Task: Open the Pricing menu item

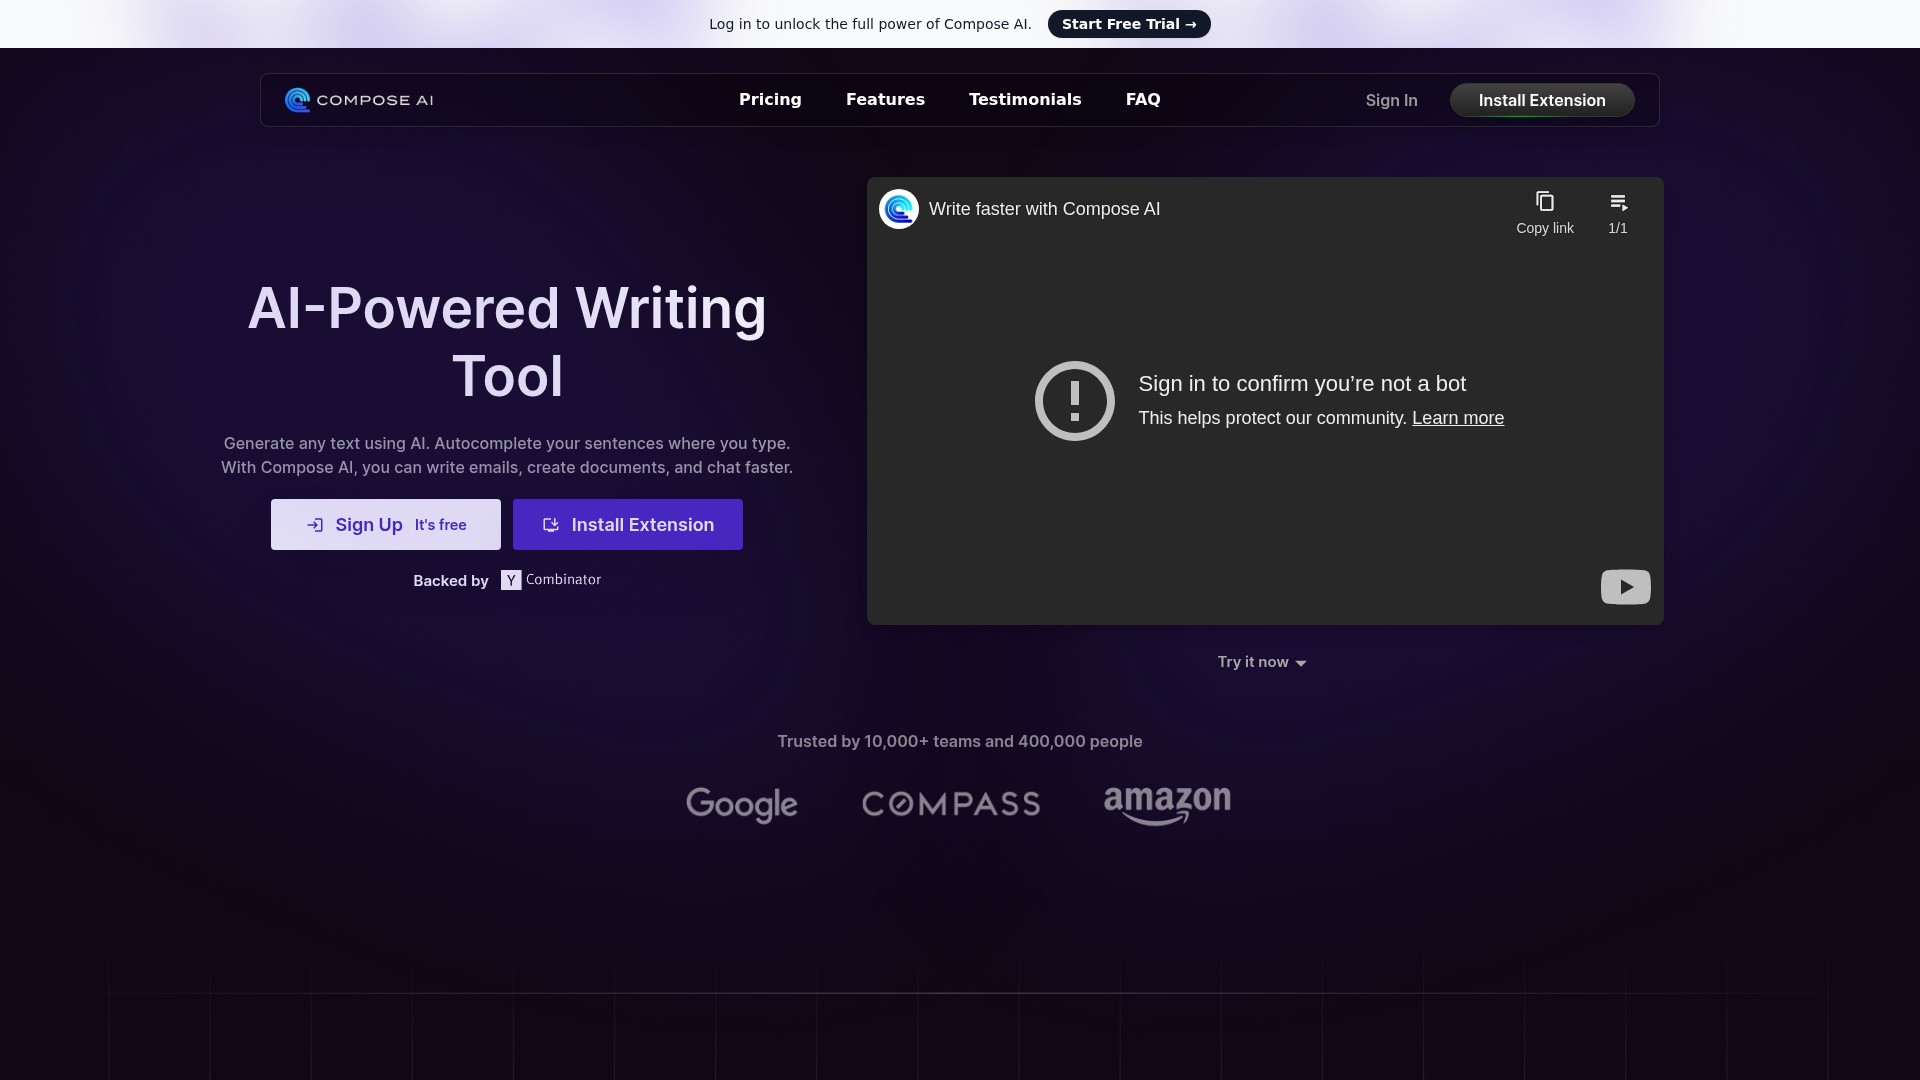Action: coord(770,100)
